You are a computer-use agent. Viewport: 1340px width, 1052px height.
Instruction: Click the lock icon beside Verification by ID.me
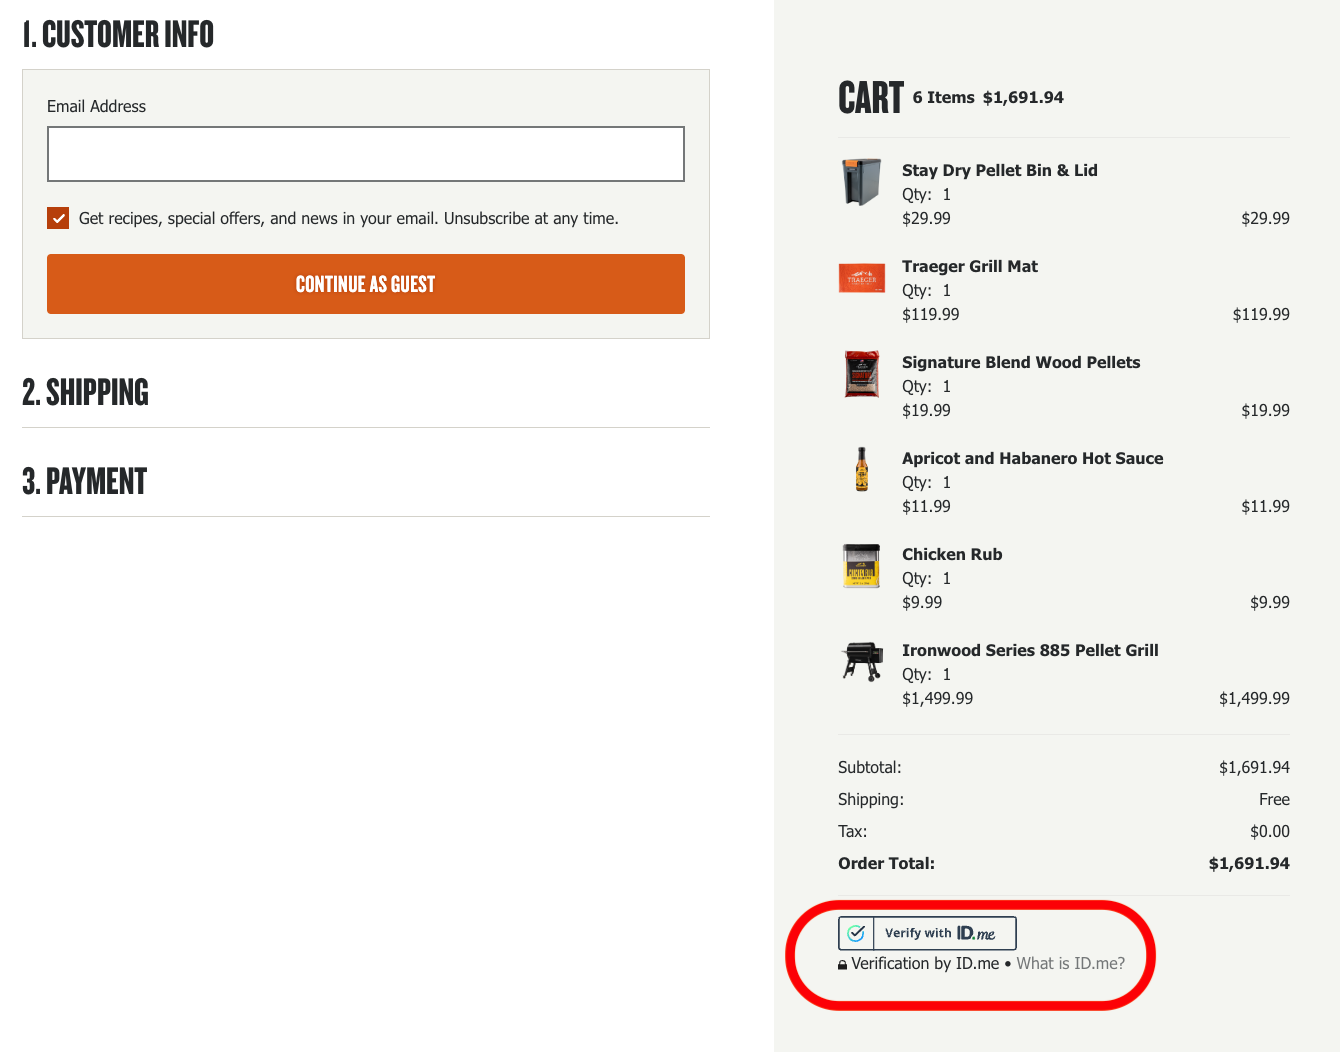(842, 965)
